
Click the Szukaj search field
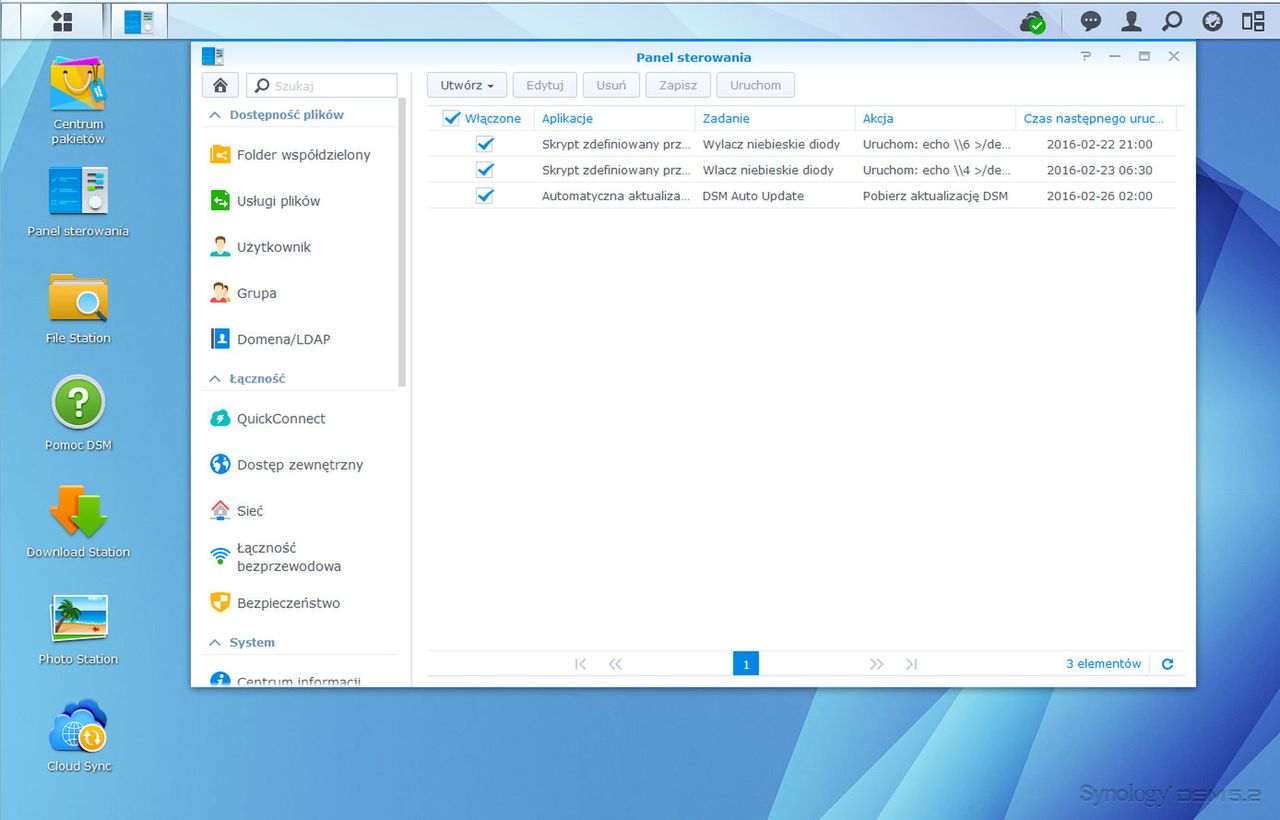322,85
